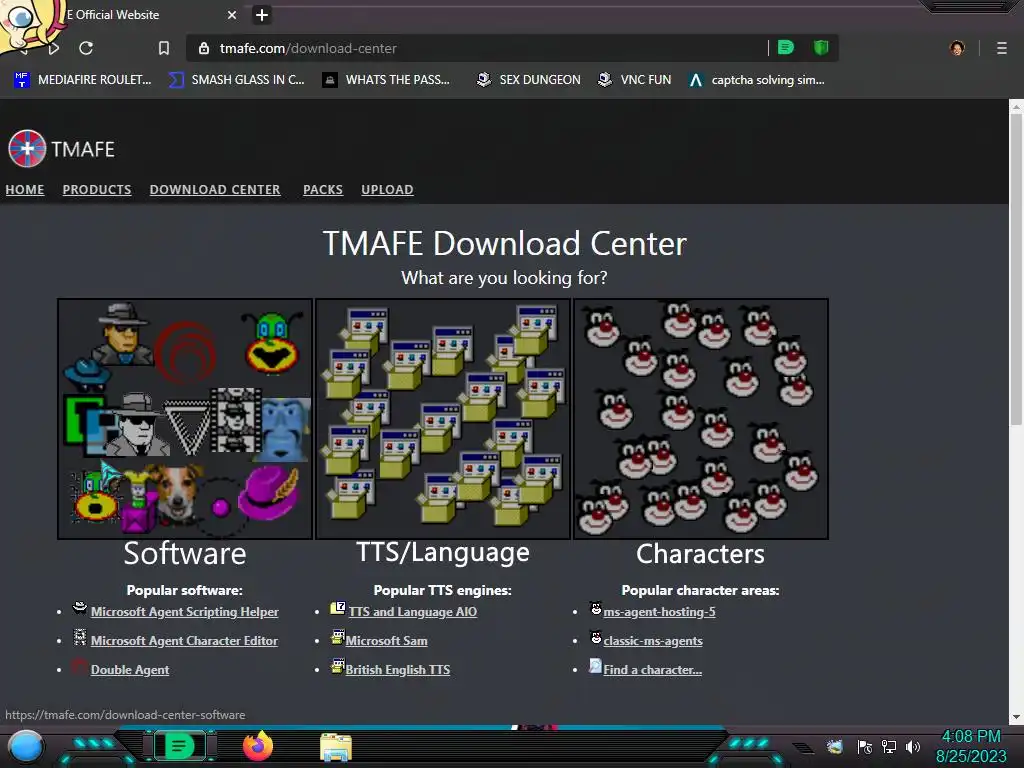1024x768 pixels.
Task: Open Microsoft Agent Character Editor link
Action: pyautogui.click(x=184, y=641)
